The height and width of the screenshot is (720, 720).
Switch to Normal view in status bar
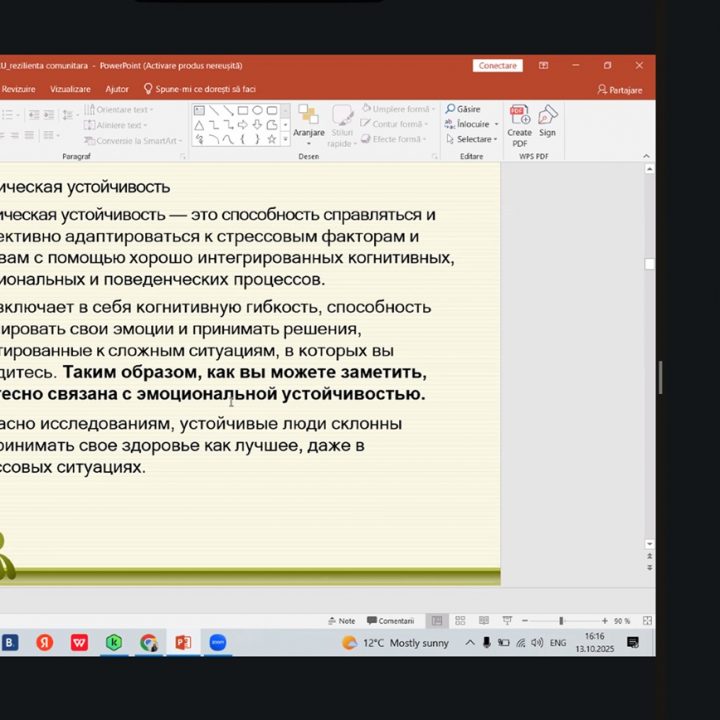437,621
